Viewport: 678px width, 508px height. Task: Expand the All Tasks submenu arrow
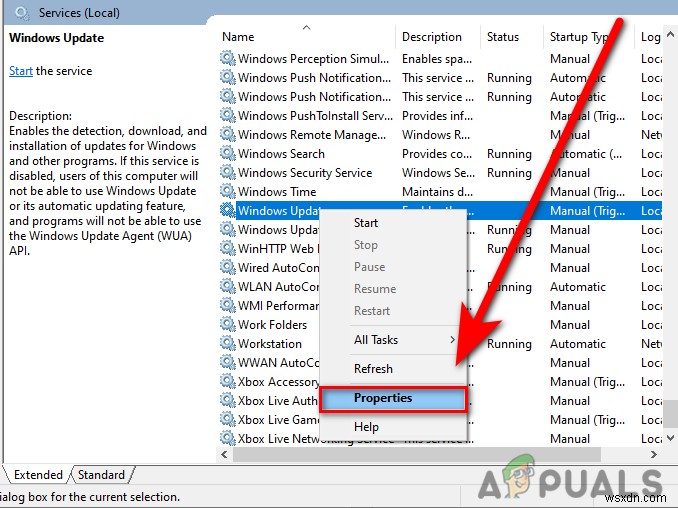pos(452,340)
